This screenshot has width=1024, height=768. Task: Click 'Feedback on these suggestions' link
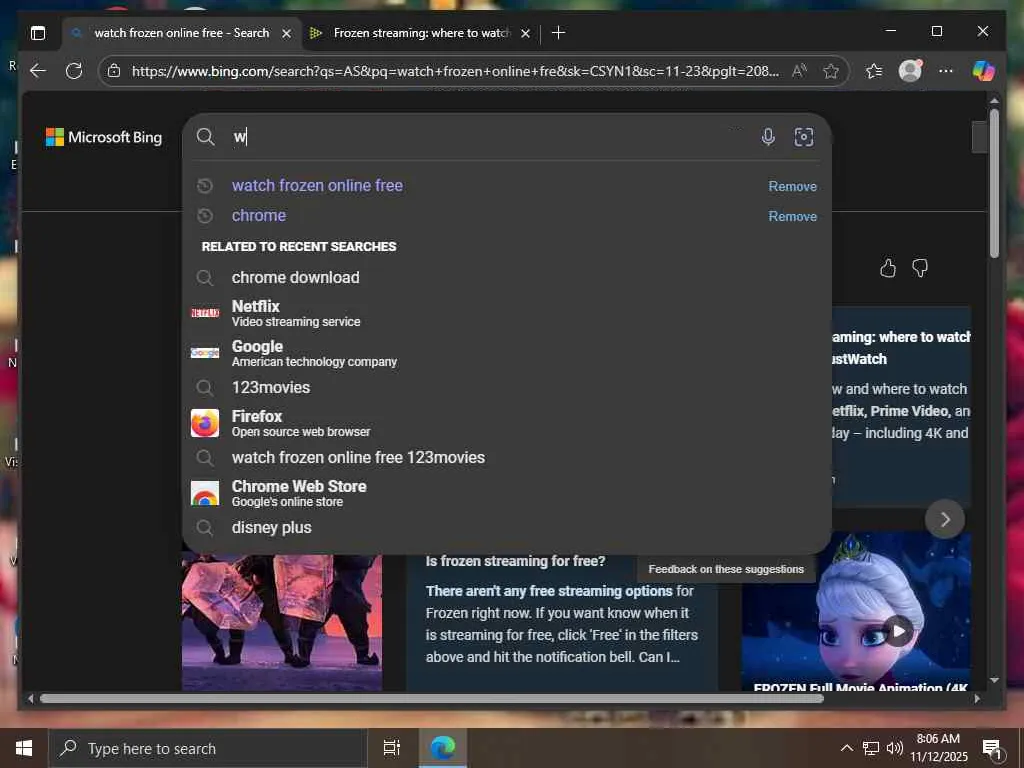726,569
